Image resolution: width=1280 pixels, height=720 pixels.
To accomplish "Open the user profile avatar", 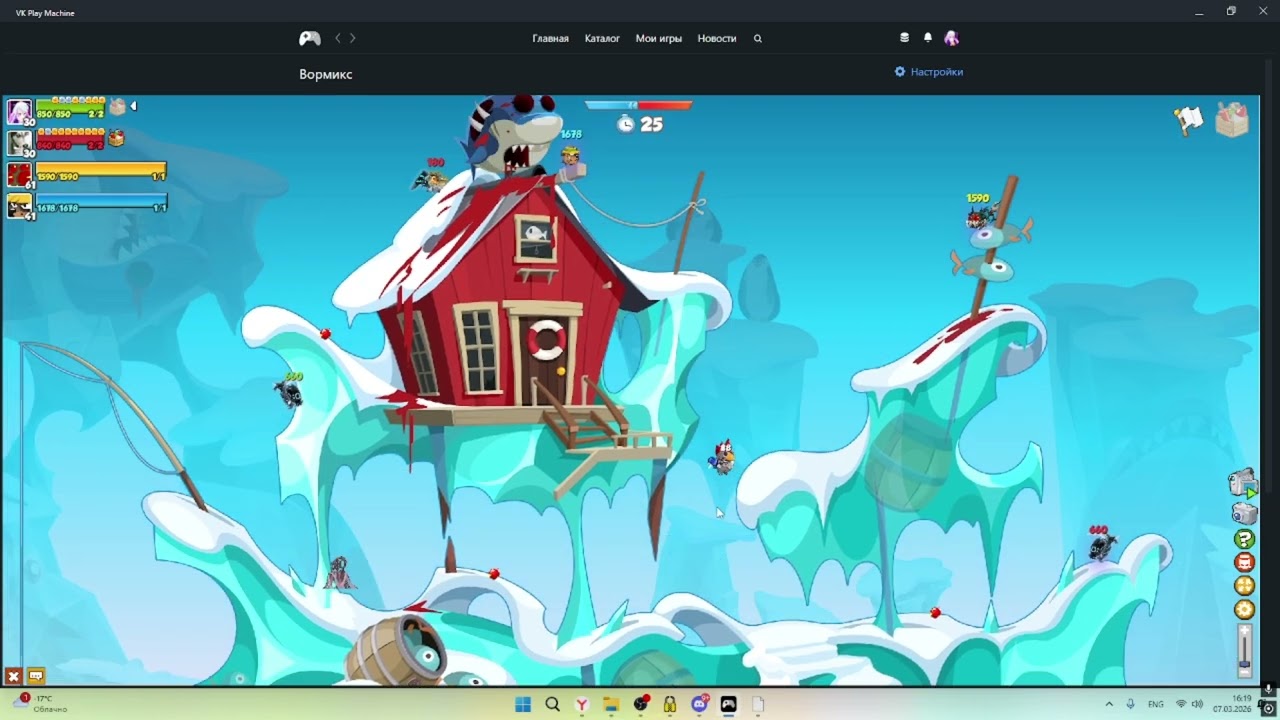I will [x=951, y=38].
